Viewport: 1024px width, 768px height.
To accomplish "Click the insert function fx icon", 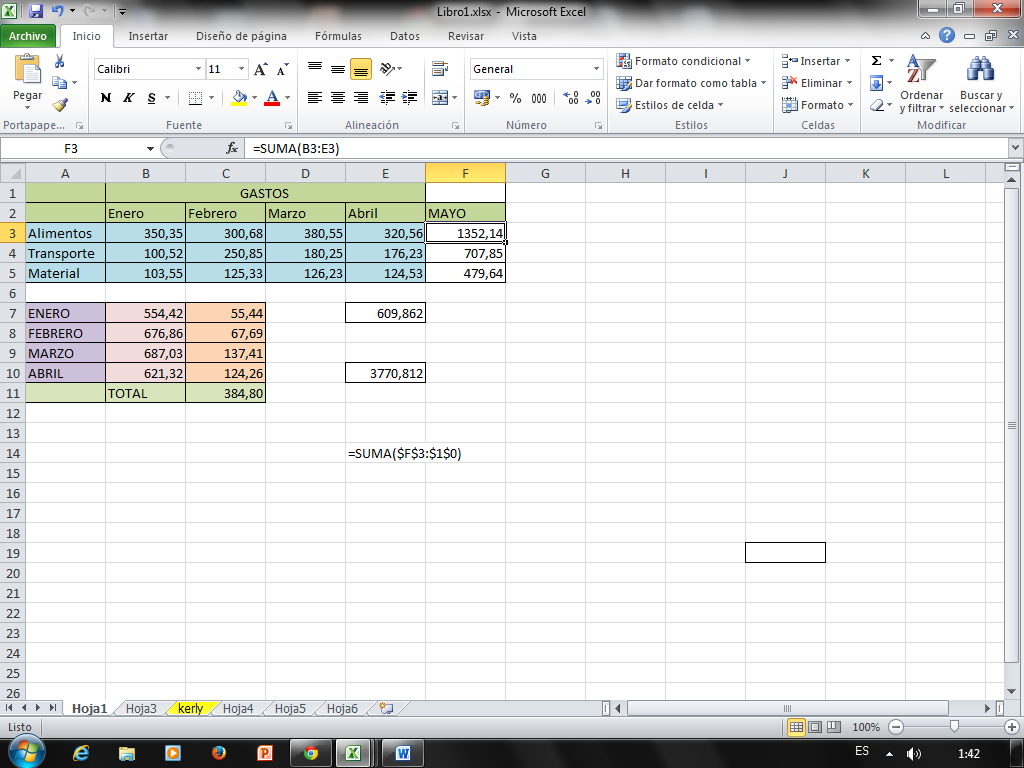I will click(232, 148).
